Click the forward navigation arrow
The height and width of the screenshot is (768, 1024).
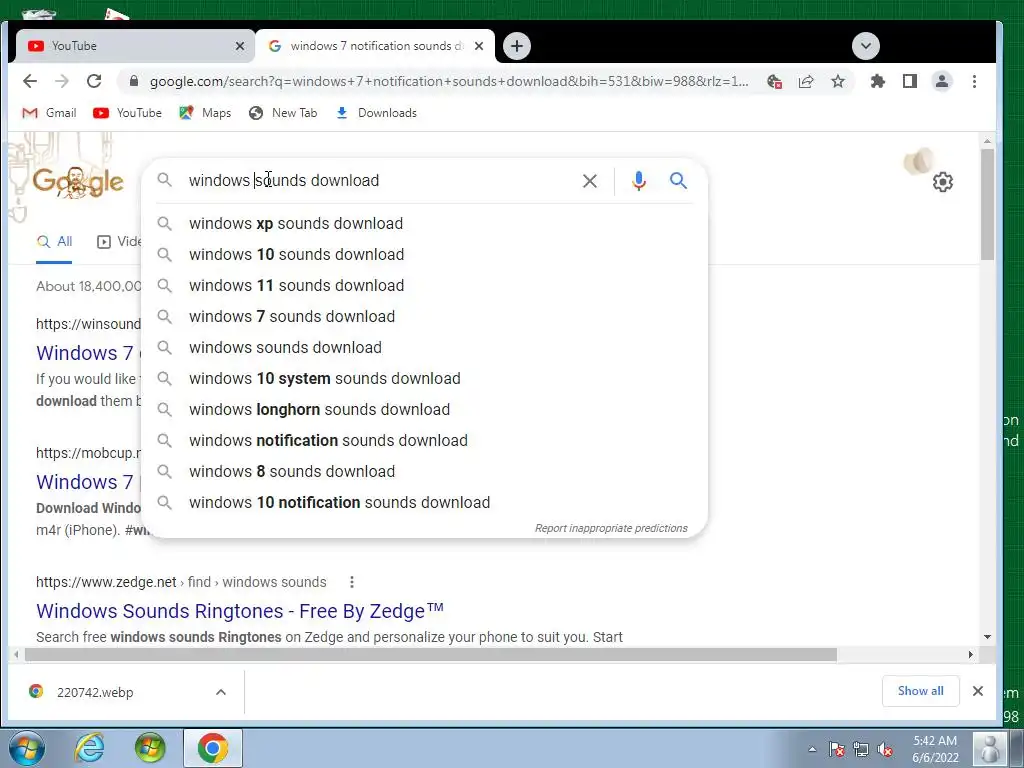click(62, 81)
